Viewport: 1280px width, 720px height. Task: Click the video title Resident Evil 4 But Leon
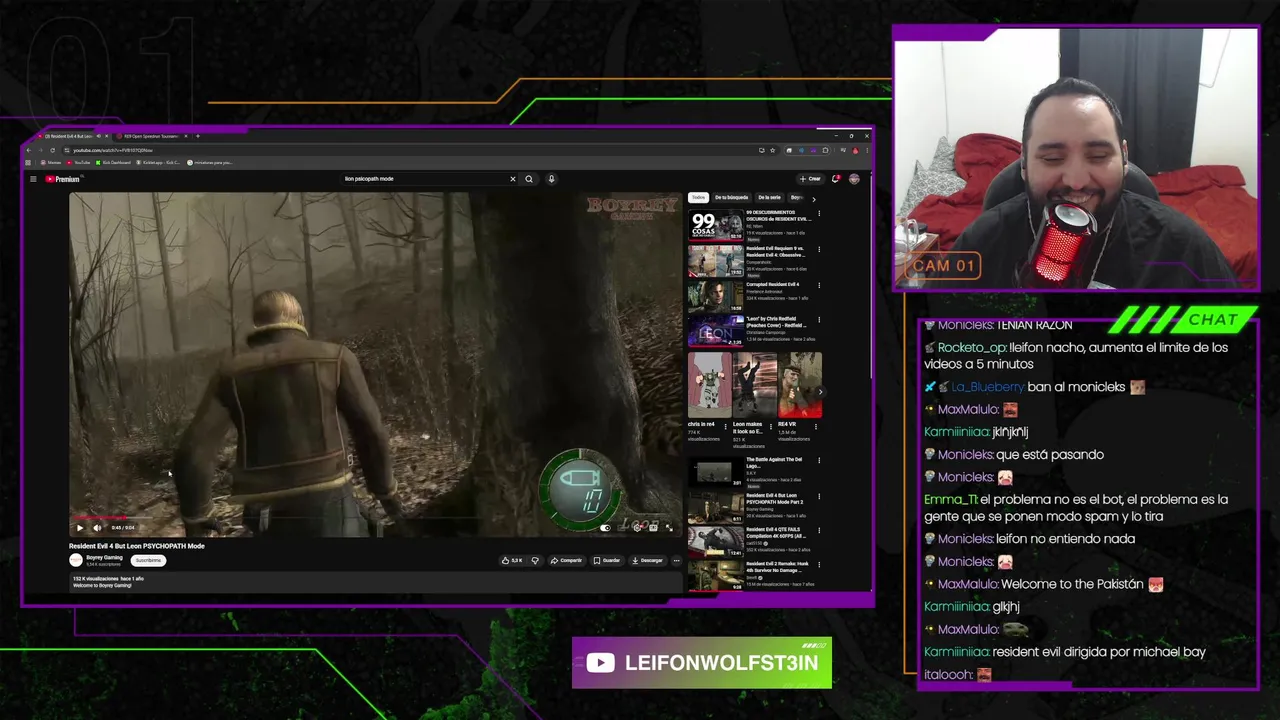136,546
